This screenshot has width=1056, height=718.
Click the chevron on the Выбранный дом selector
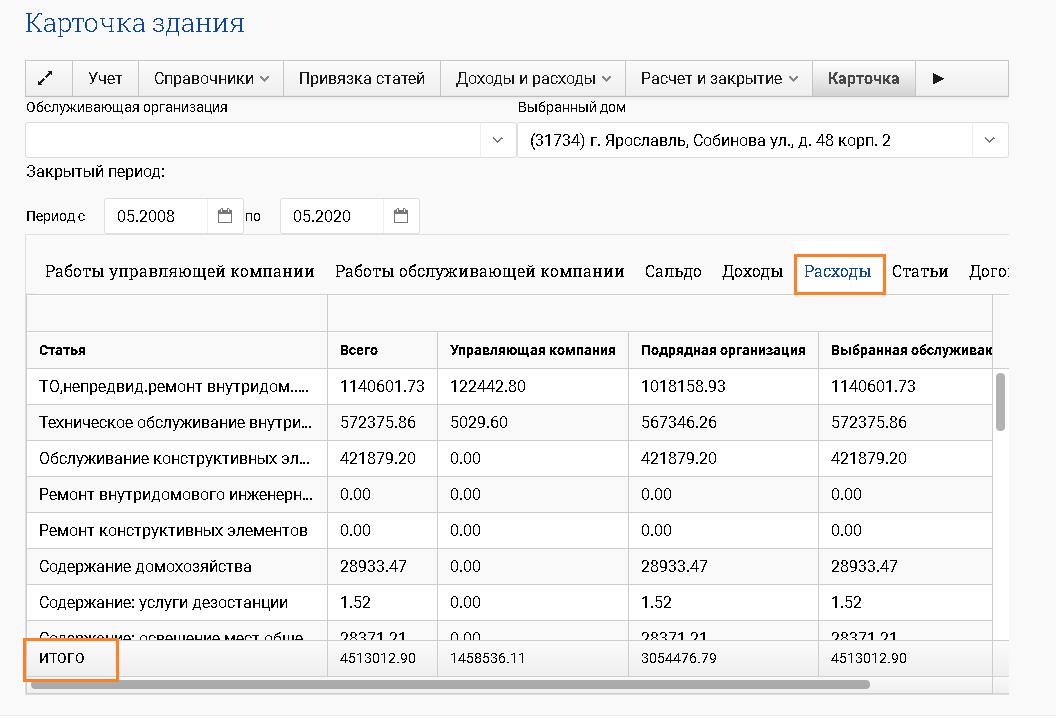(990, 140)
